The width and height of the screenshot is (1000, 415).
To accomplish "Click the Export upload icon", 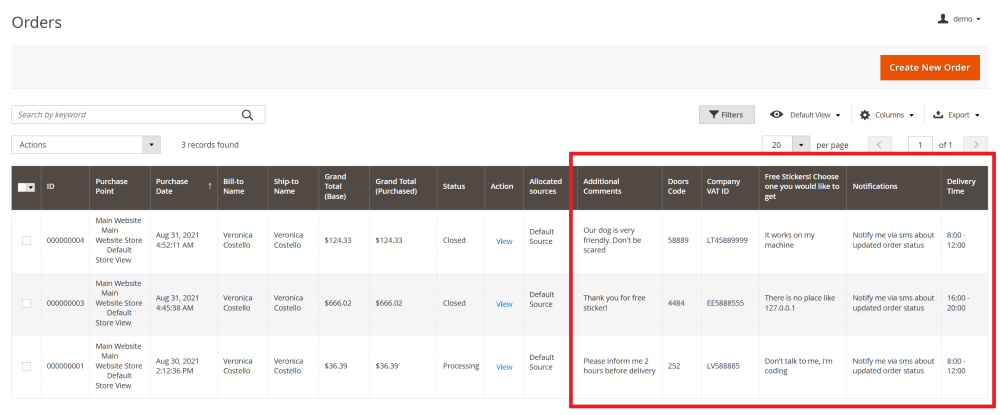I will point(938,115).
